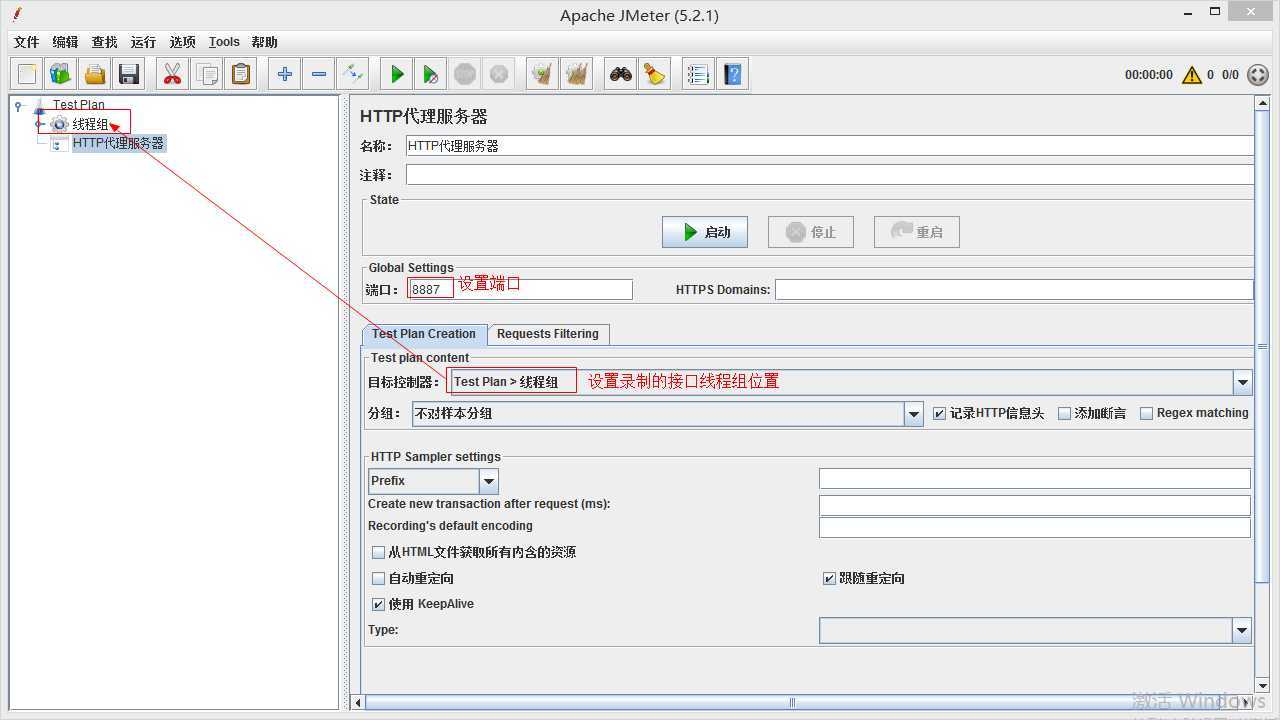
Task: Cut selection with scissors icon
Action: coord(173,74)
